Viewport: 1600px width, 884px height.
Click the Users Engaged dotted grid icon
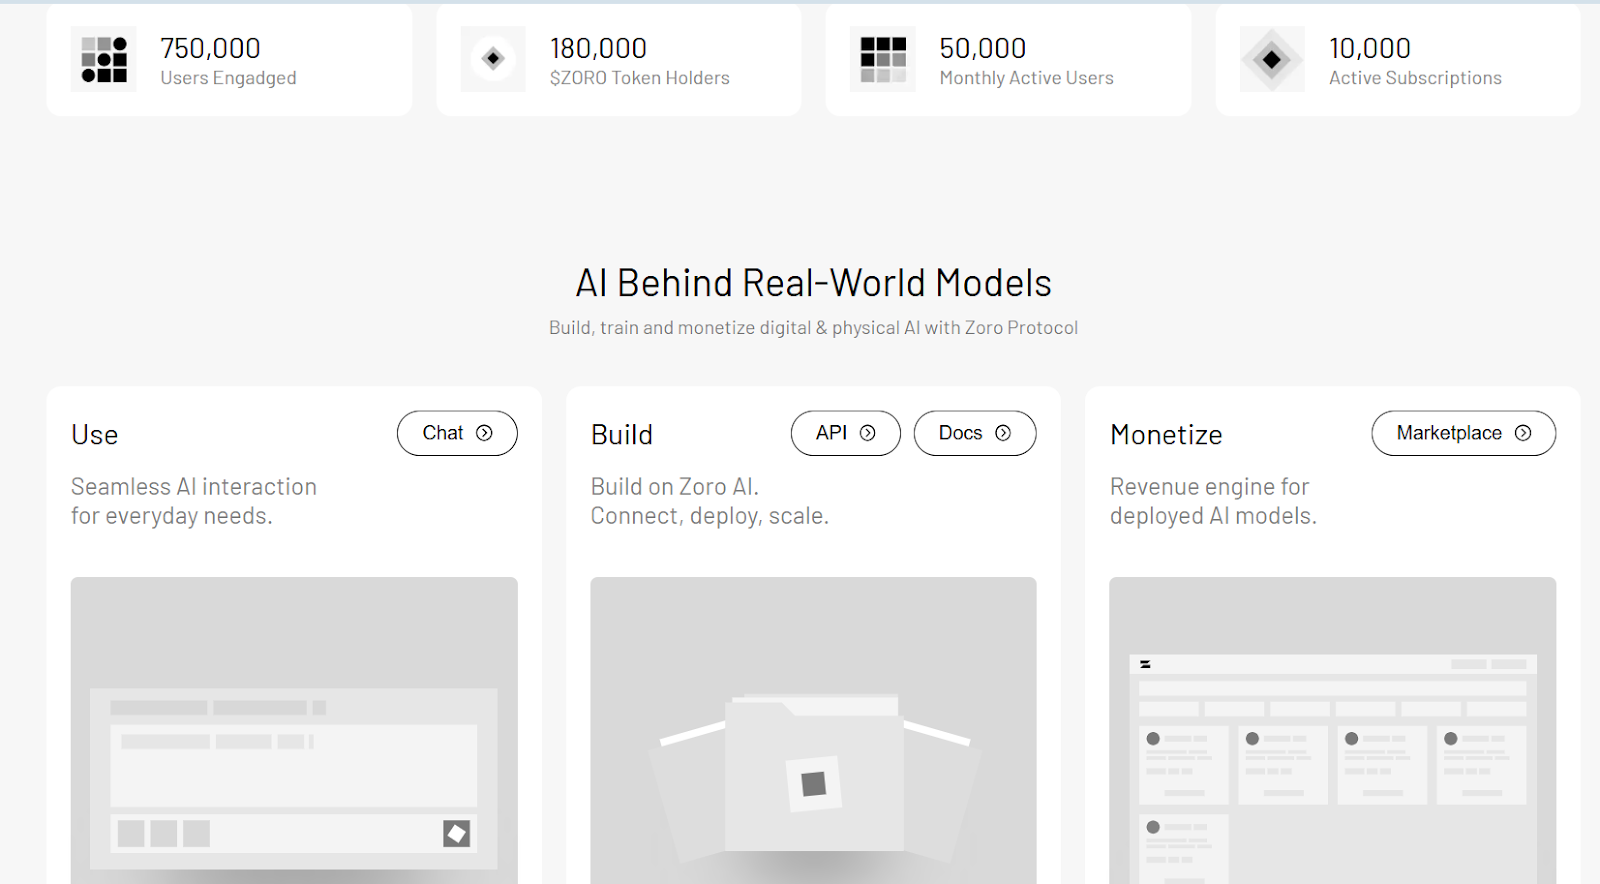(x=104, y=59)
